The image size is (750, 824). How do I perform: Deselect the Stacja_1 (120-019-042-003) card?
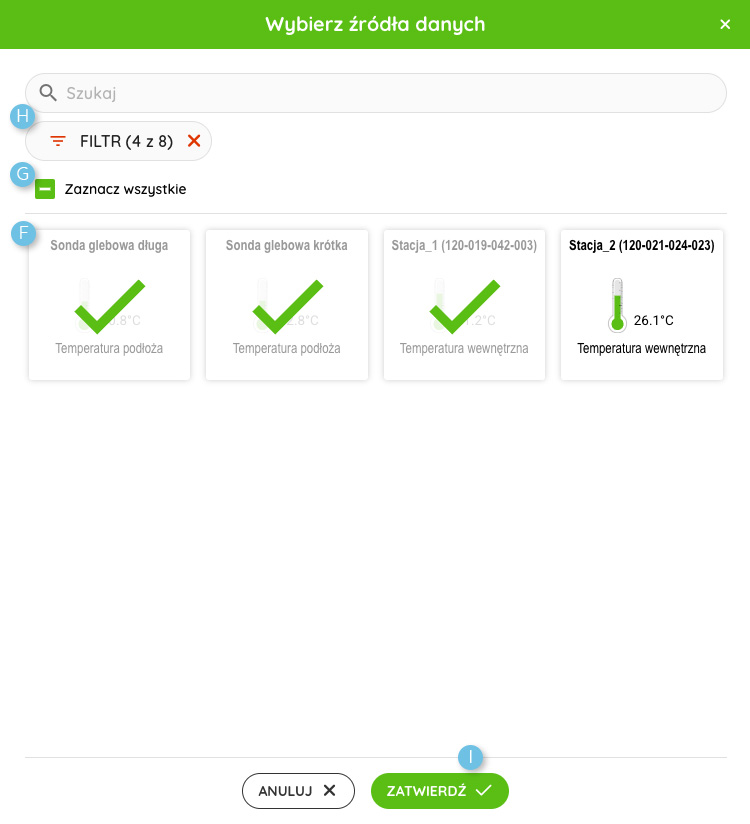(465, 305)
